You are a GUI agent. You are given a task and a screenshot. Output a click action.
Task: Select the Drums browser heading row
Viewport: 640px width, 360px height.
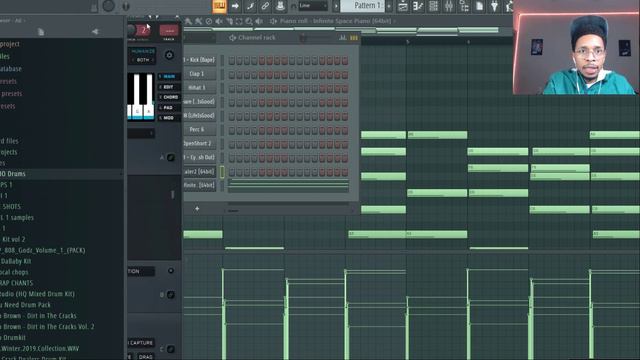pos(61,174)
